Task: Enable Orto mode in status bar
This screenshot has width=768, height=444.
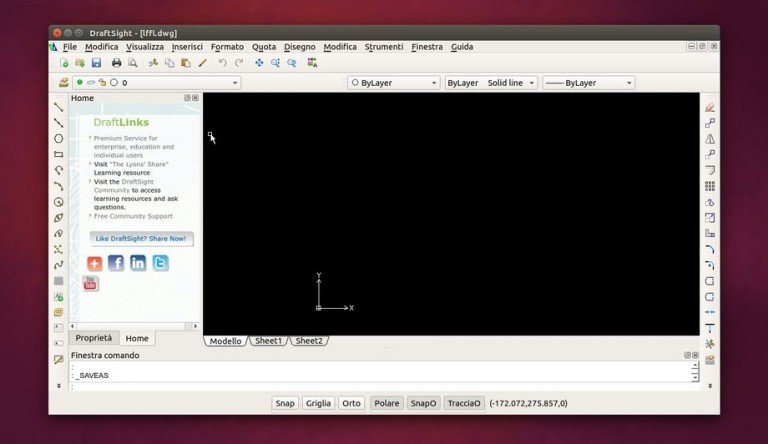Action: point(351,403)
